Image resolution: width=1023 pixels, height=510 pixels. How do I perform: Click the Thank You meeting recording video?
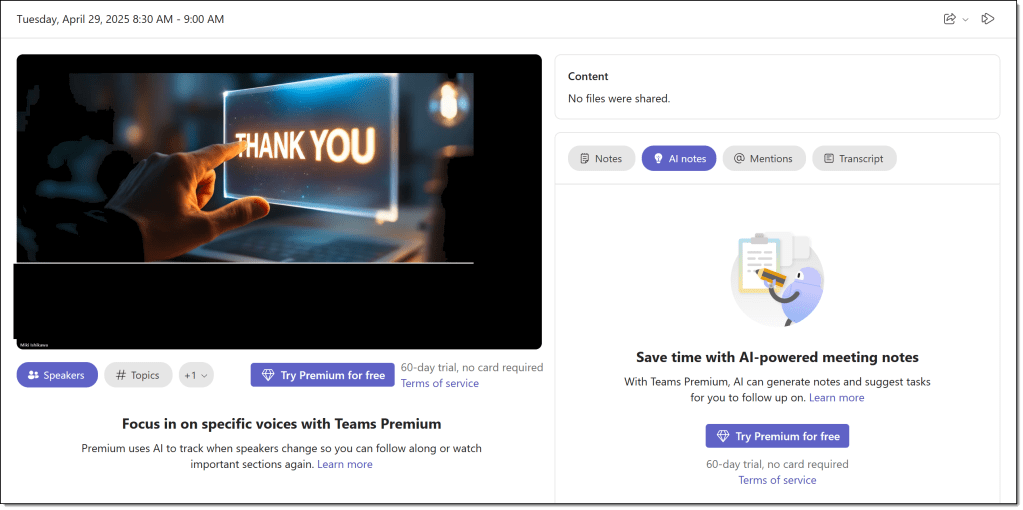point(245,160)
